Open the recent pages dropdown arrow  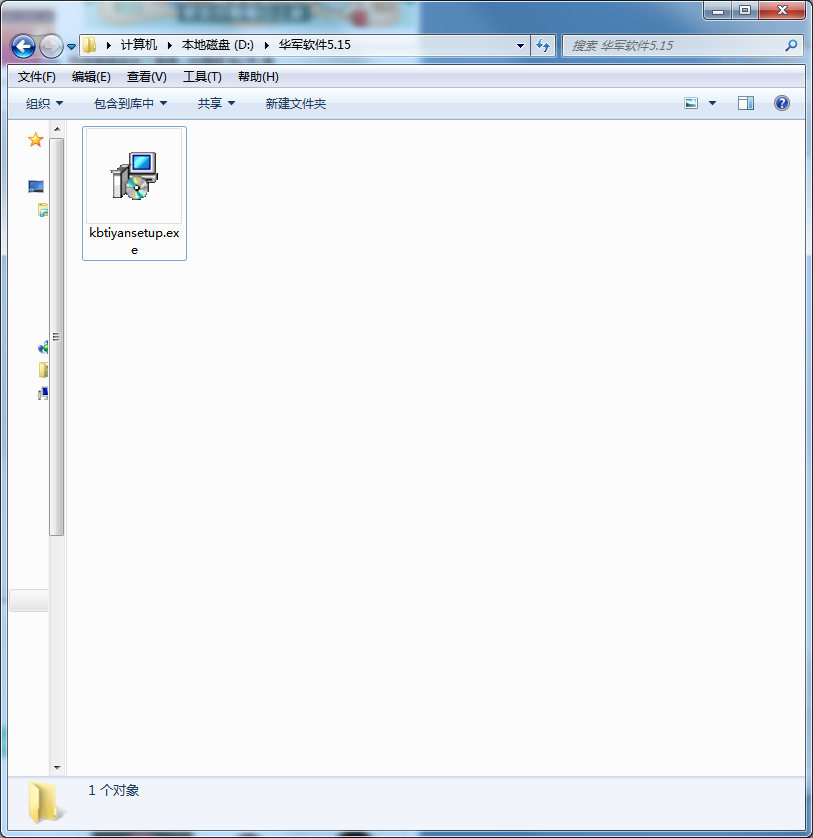point(71,47)
